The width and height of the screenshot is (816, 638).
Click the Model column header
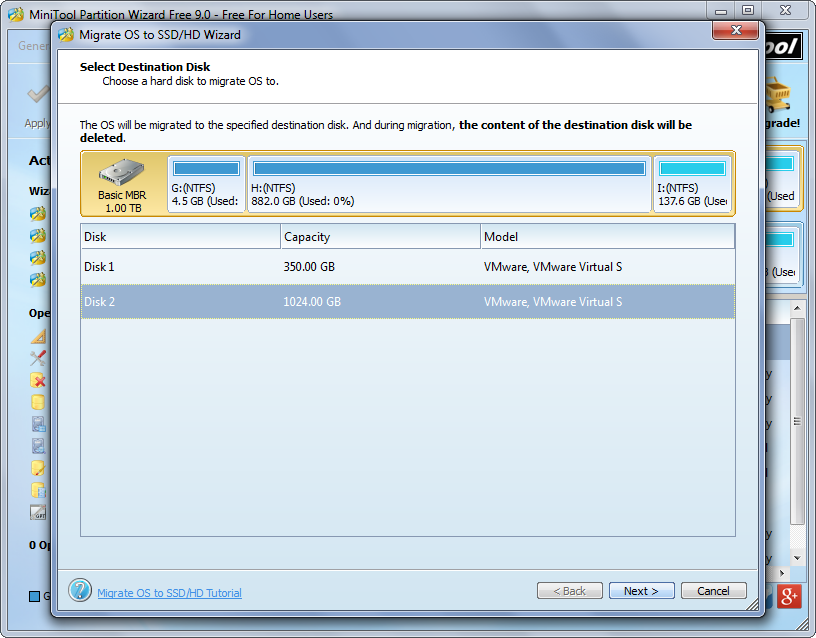[607, 236]
